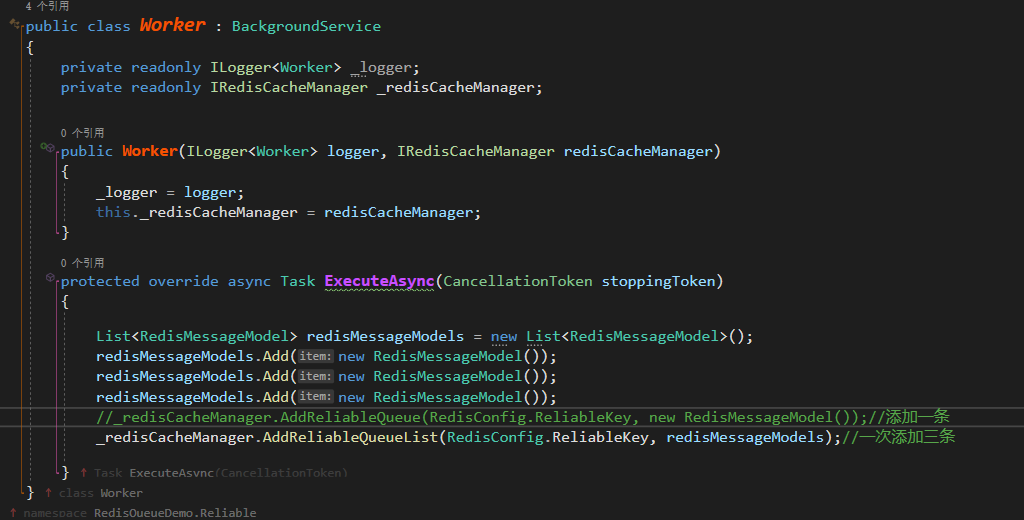1024x520 pixels.
Task: Click "Task ExecuteAsync(CancellationToken)" closing brace hint
Action: (220, 473)
